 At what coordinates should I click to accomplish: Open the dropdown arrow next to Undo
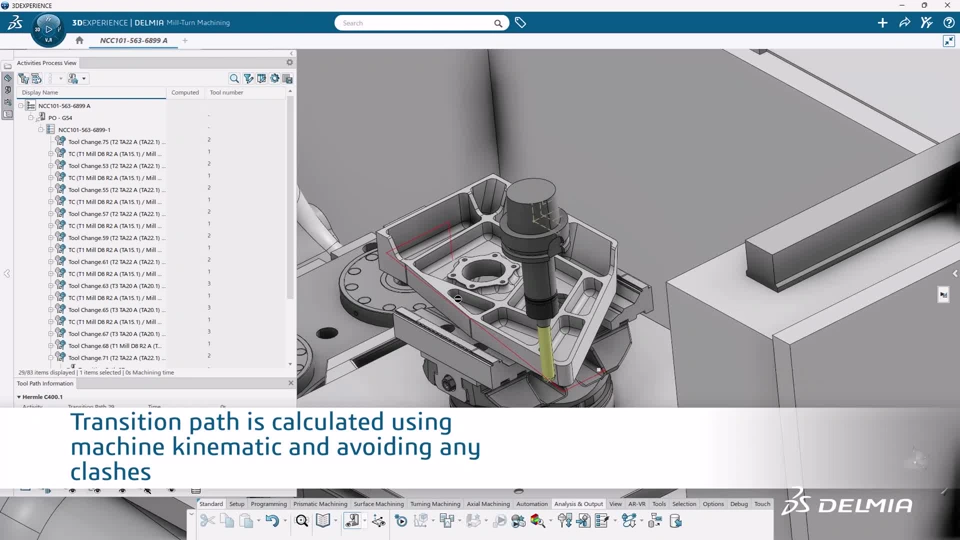[x=285, y=521]
